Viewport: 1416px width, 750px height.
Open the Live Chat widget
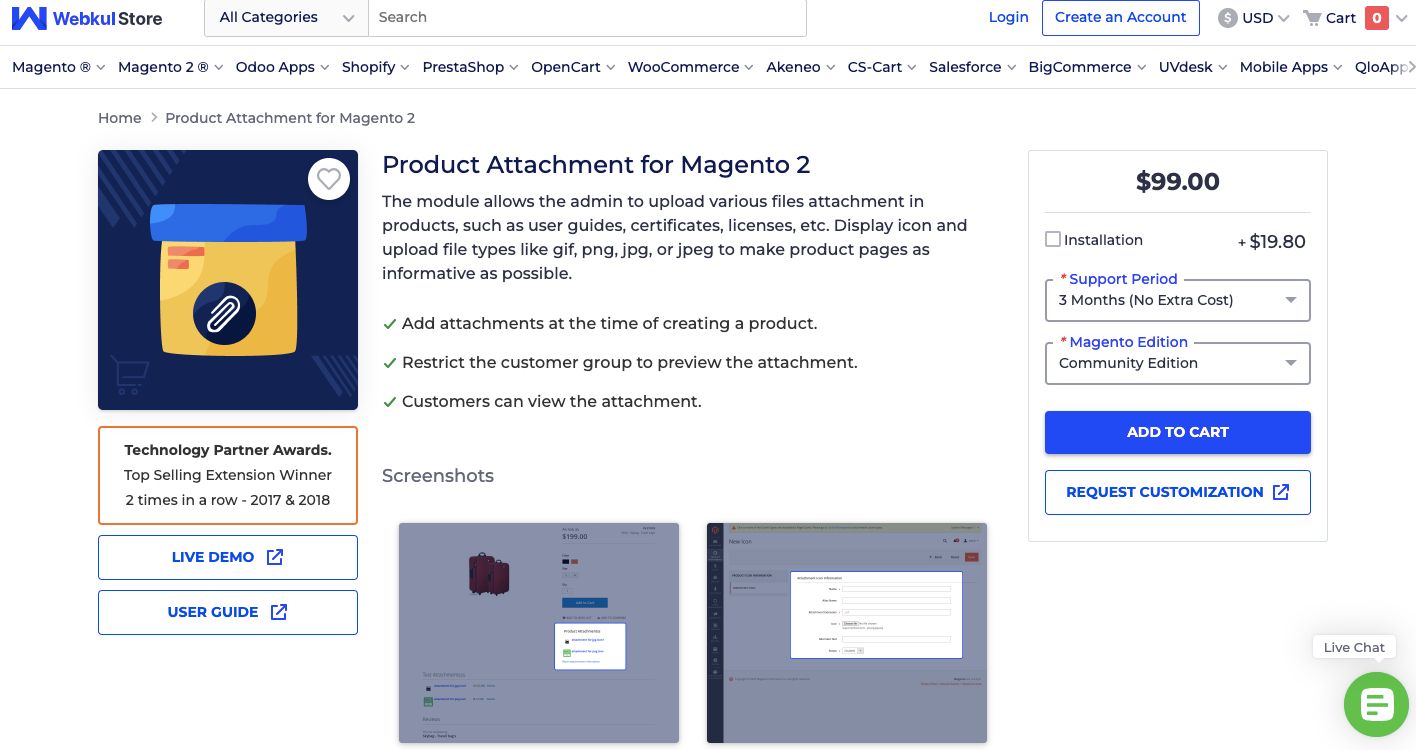1375,704
